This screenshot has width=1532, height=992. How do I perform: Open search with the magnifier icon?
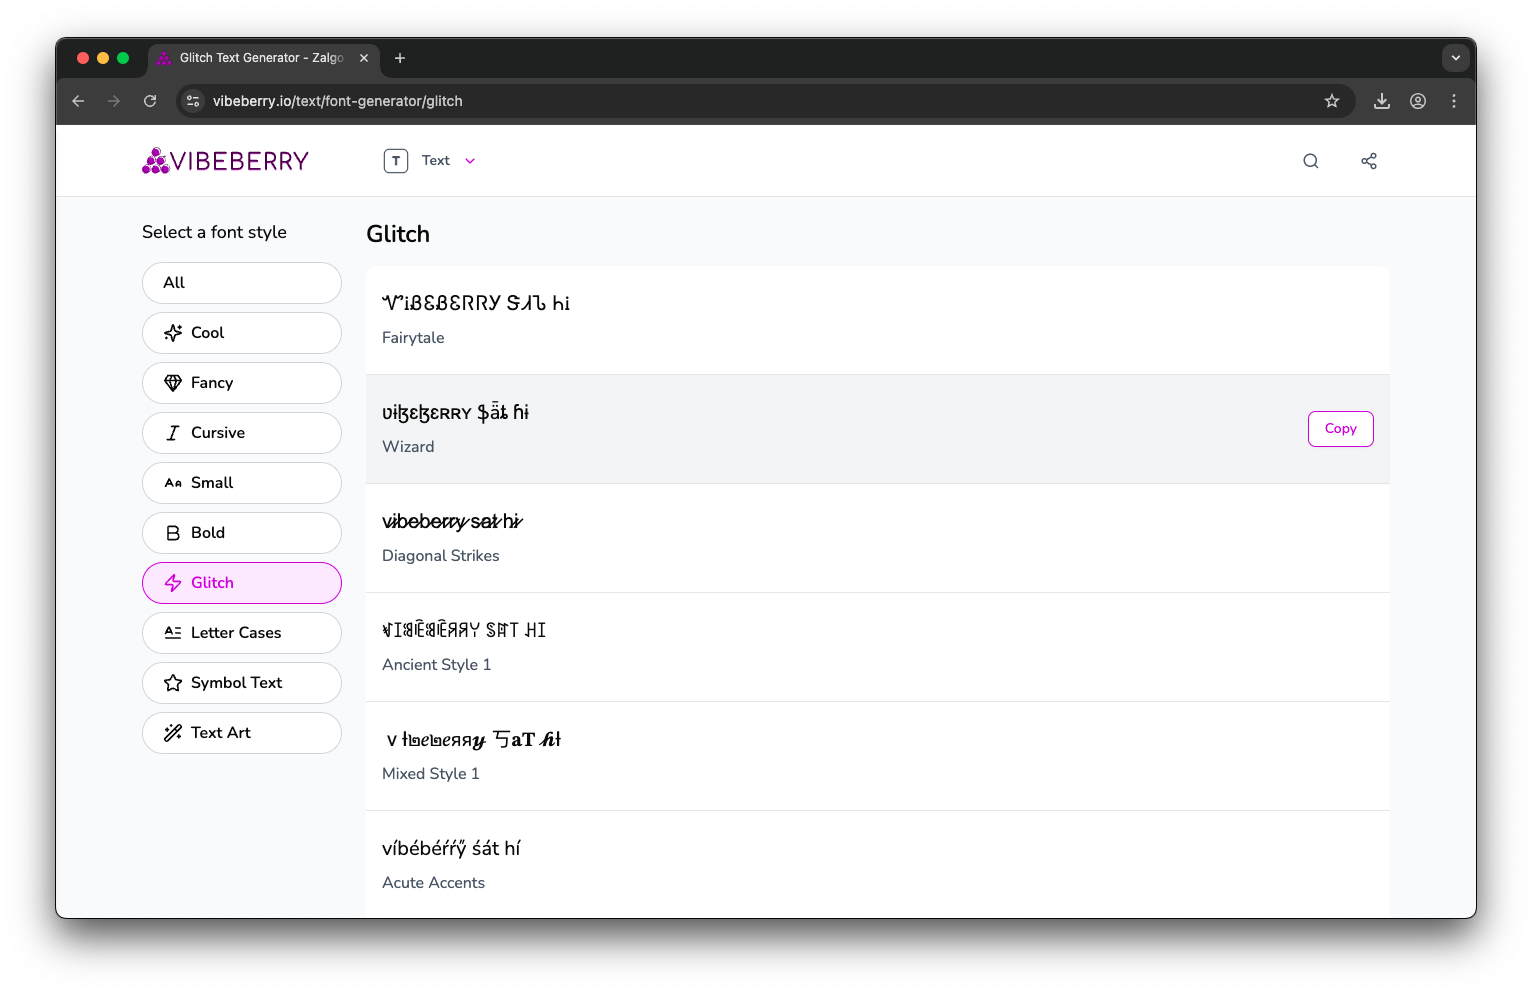(1310, 160)
